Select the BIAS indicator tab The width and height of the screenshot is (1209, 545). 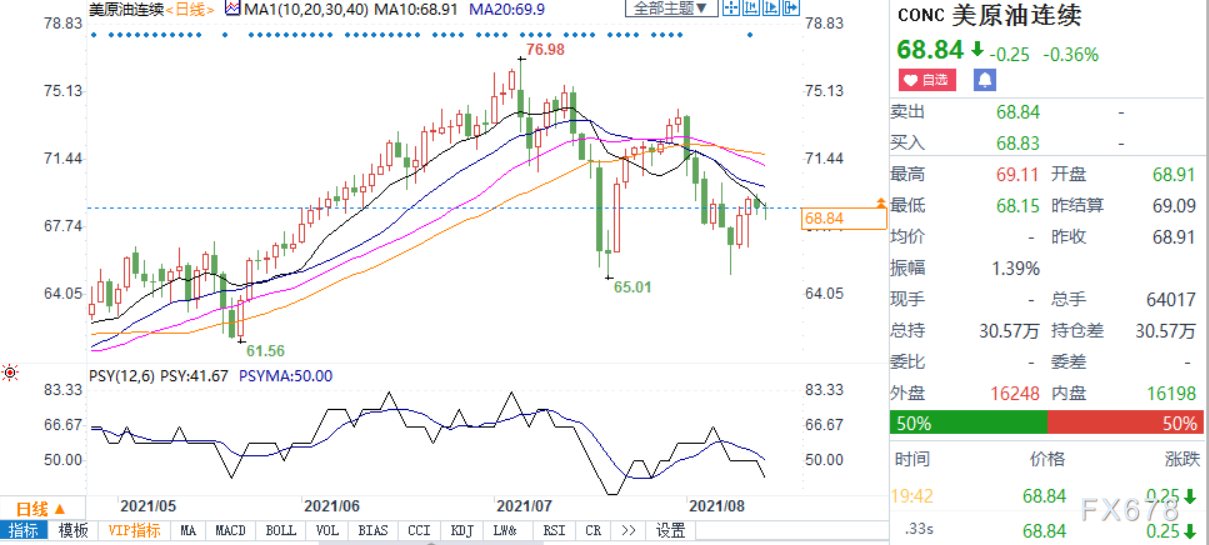pyautogui.click(x=373, y=530)
